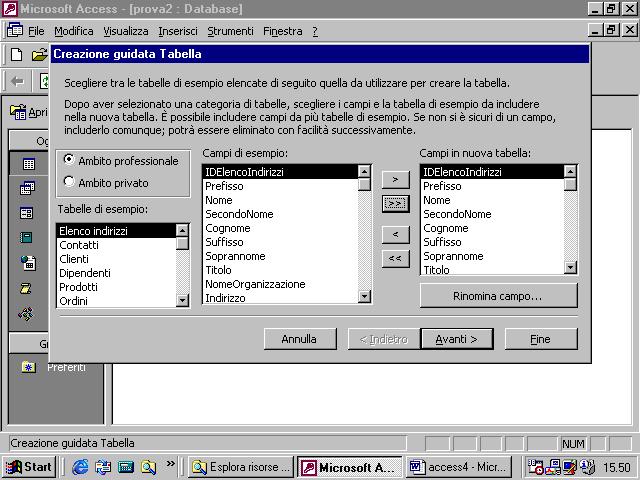Click up arrow of Campi in nuova tabella scrollbar

[x=570, y=171]
